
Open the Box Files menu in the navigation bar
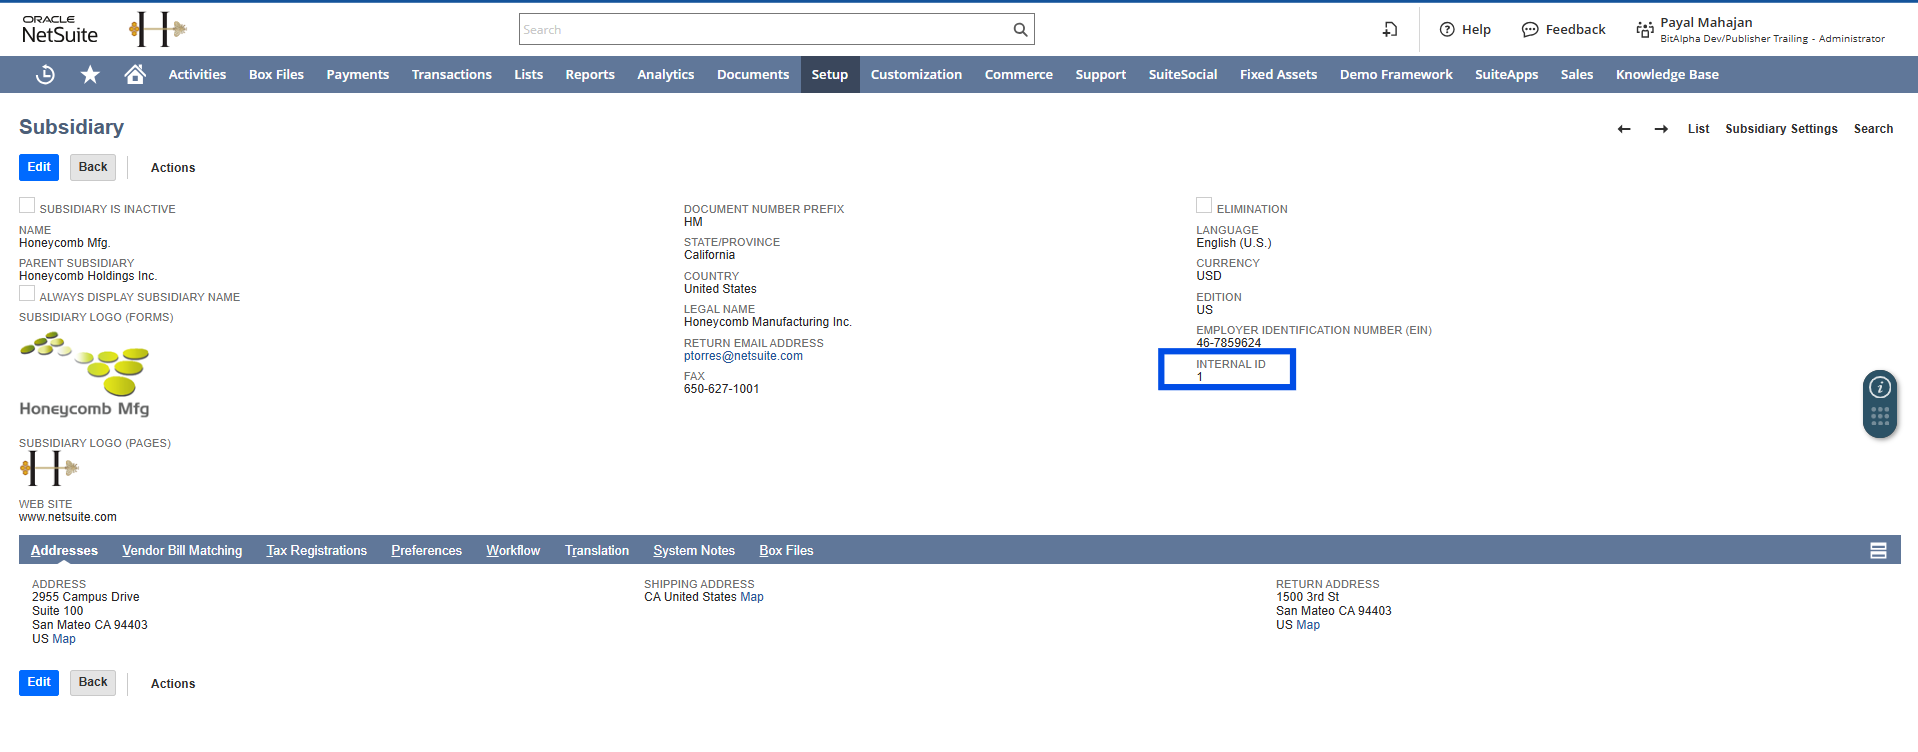[276, 75]
